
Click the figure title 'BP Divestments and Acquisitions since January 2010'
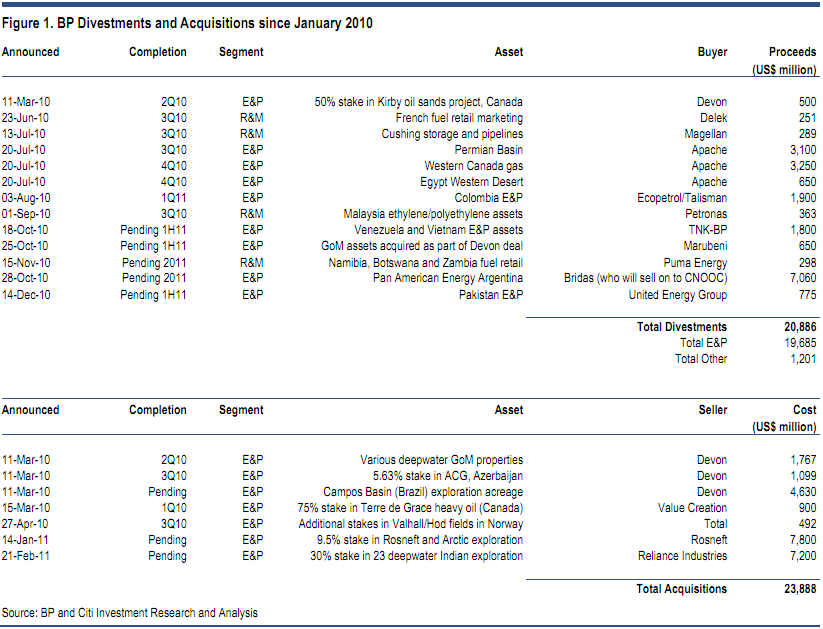(x=214, y=24)
